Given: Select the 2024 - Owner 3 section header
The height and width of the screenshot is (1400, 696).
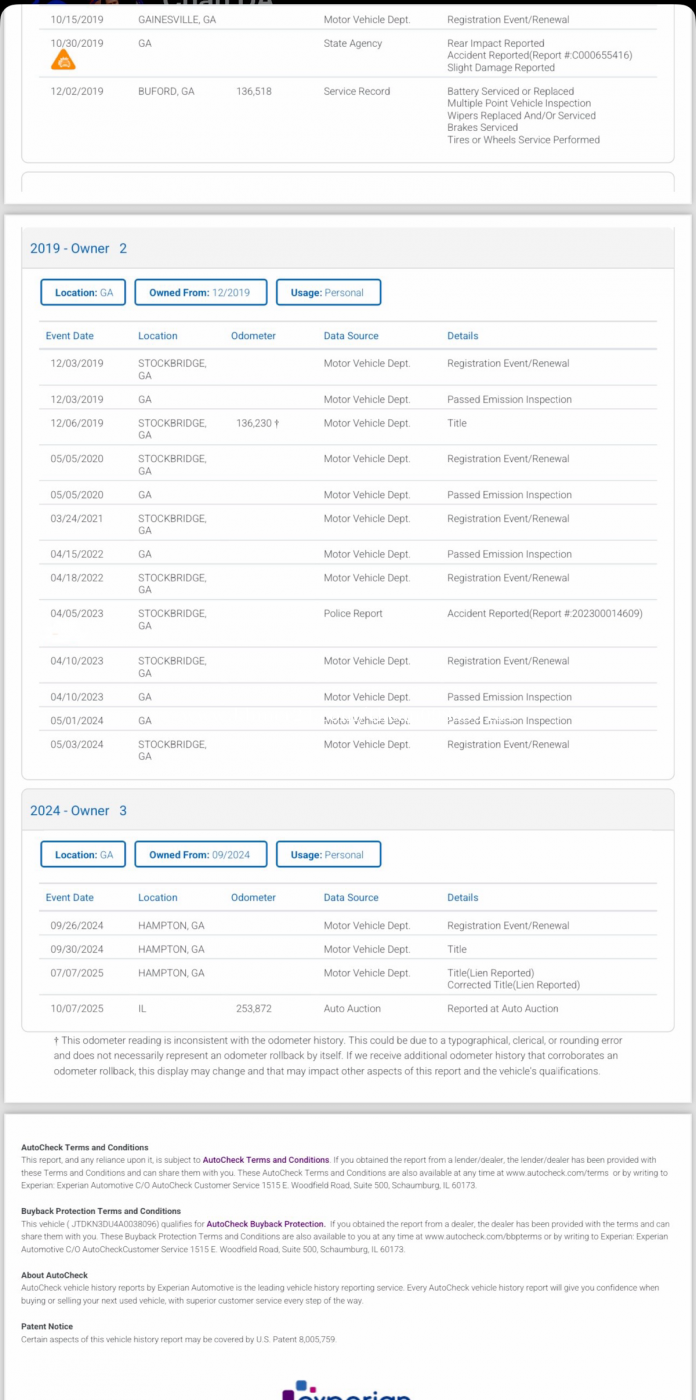Looking at the screenshot, I should (79, 811).
